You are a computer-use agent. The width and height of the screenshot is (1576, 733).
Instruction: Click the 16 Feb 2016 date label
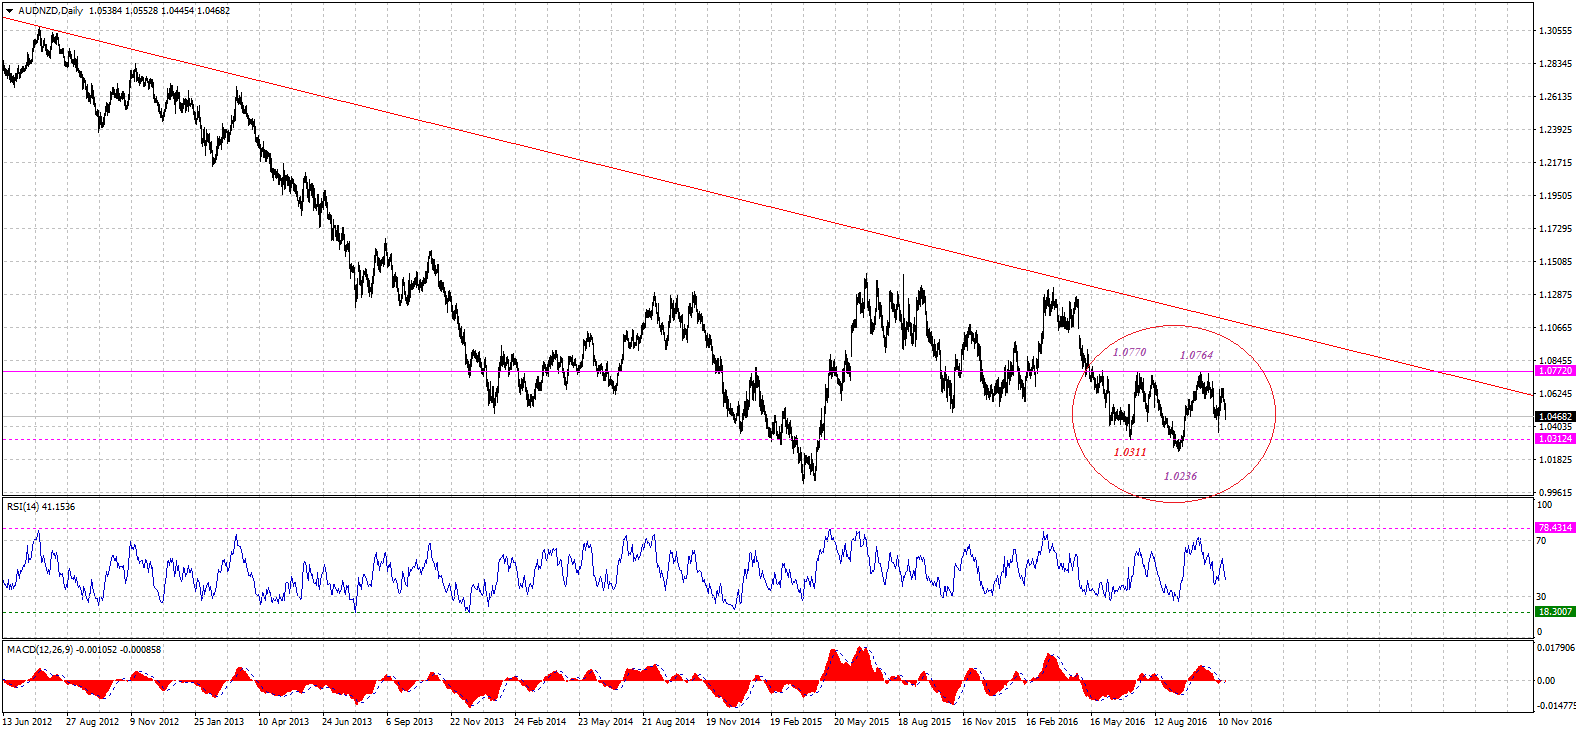(x=1052, y=722)
